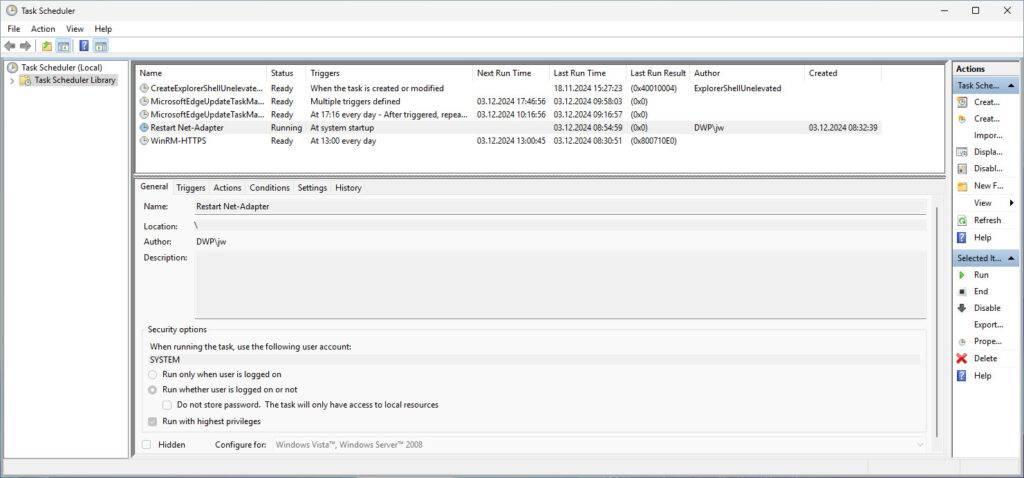1024x478 pixels.
Task: Sort by the Last Run Result column header
Action: tap(658, 73)
